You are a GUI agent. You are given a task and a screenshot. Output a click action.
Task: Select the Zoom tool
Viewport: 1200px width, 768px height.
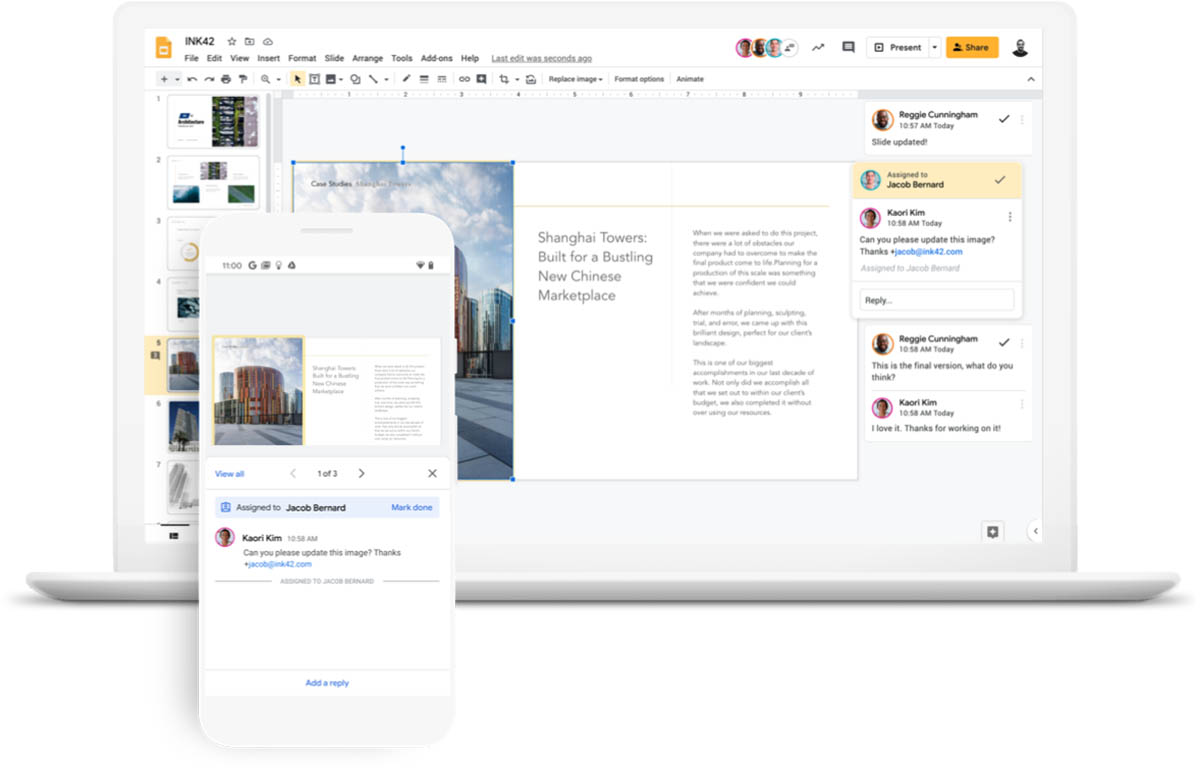coord(267,78)
